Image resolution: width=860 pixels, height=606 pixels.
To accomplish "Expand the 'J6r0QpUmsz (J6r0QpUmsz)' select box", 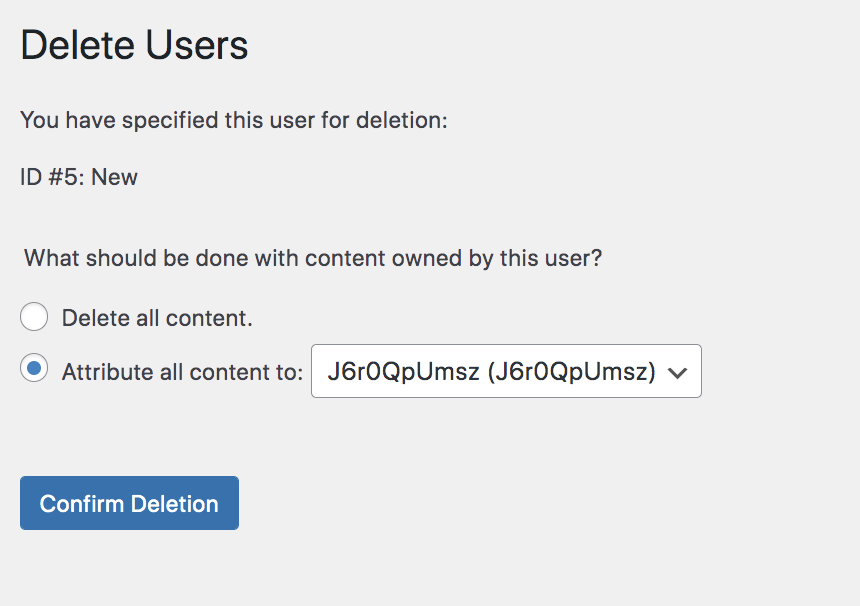I will (505, 370).
